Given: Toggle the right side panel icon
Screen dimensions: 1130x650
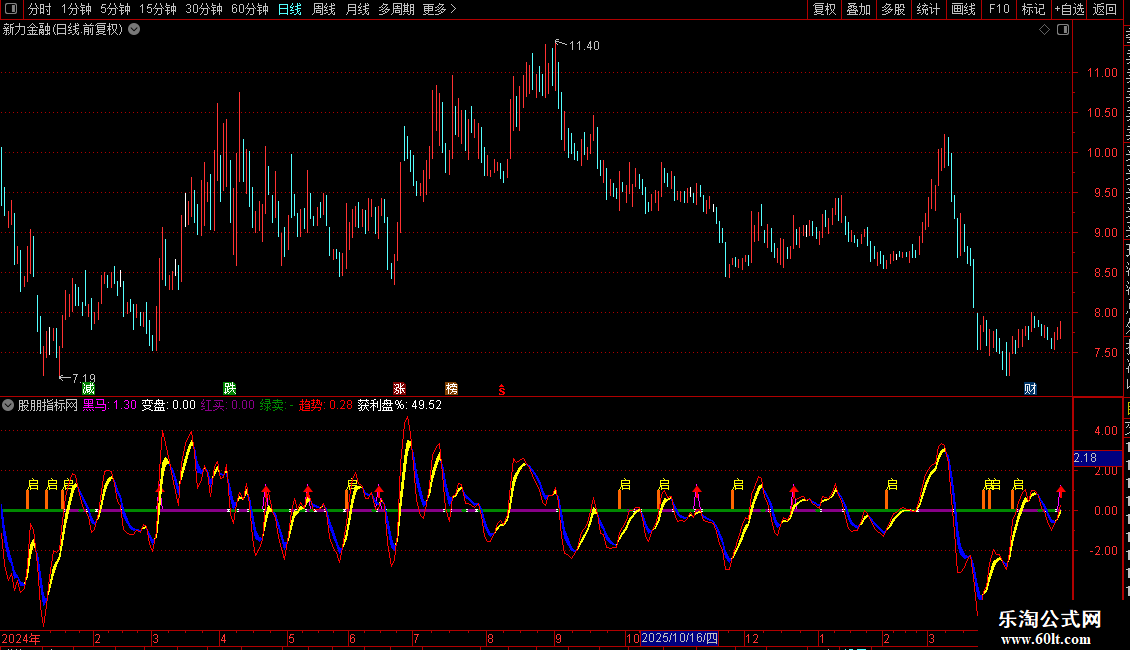Looking at the screenshot, I should 1063,30.
